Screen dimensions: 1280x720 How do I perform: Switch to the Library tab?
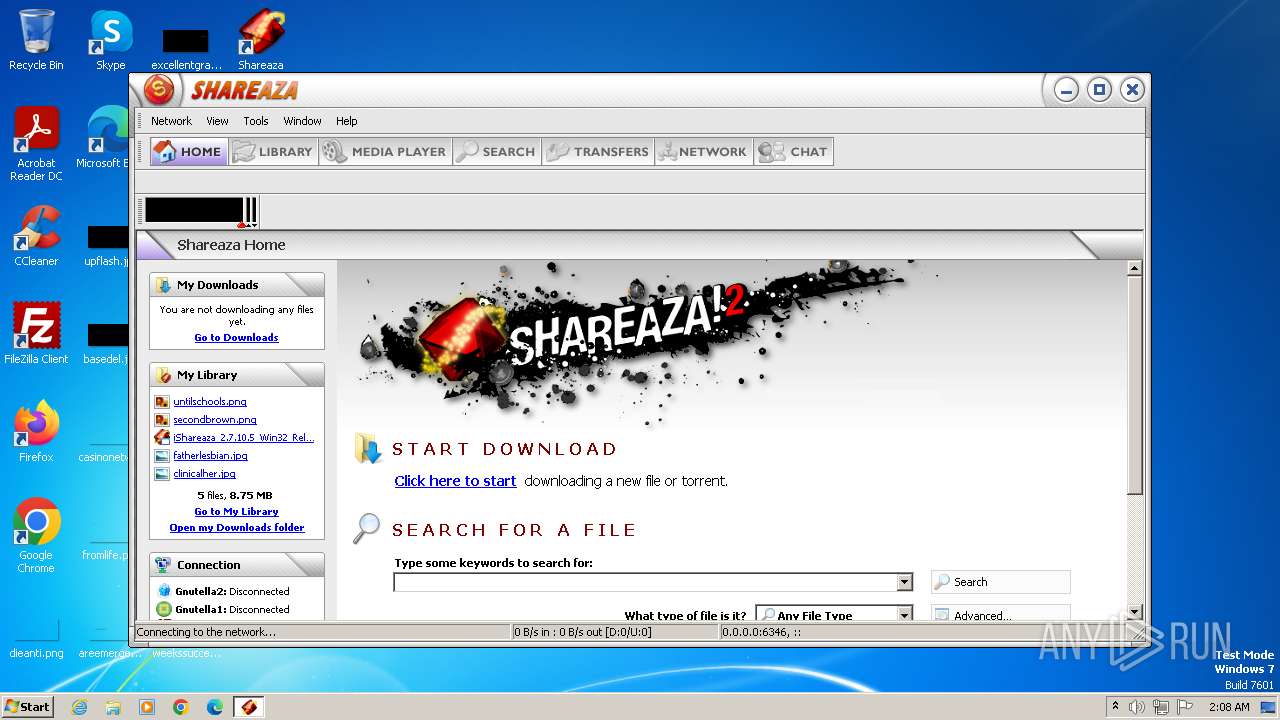[x=274, y=152]
